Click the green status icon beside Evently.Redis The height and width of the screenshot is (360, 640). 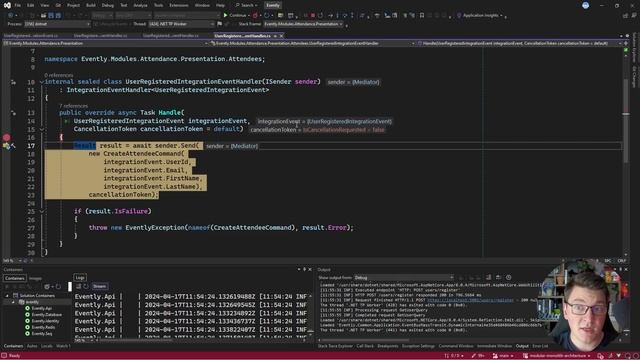27,327
